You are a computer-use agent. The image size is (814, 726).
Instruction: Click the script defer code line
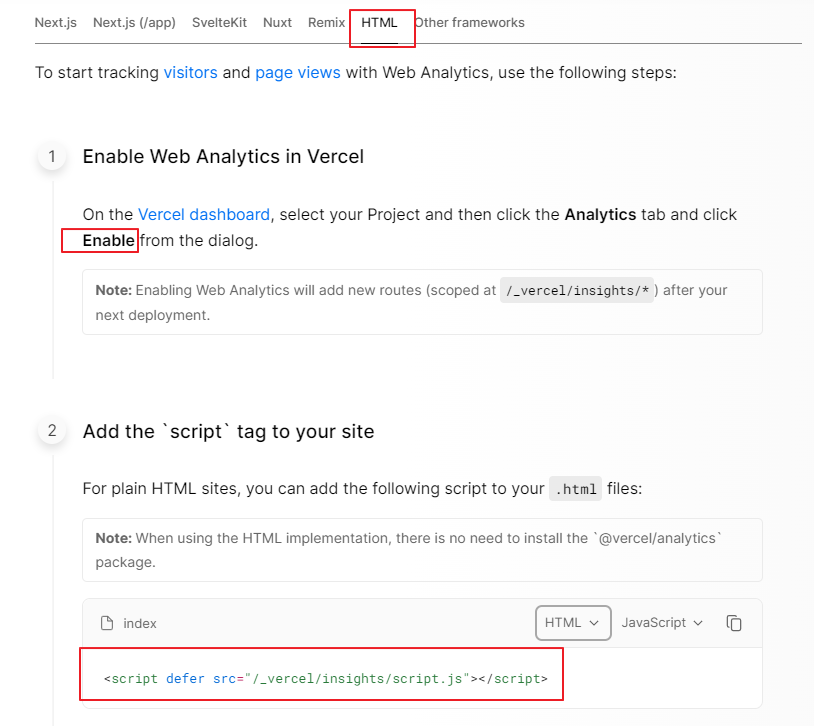325,678
